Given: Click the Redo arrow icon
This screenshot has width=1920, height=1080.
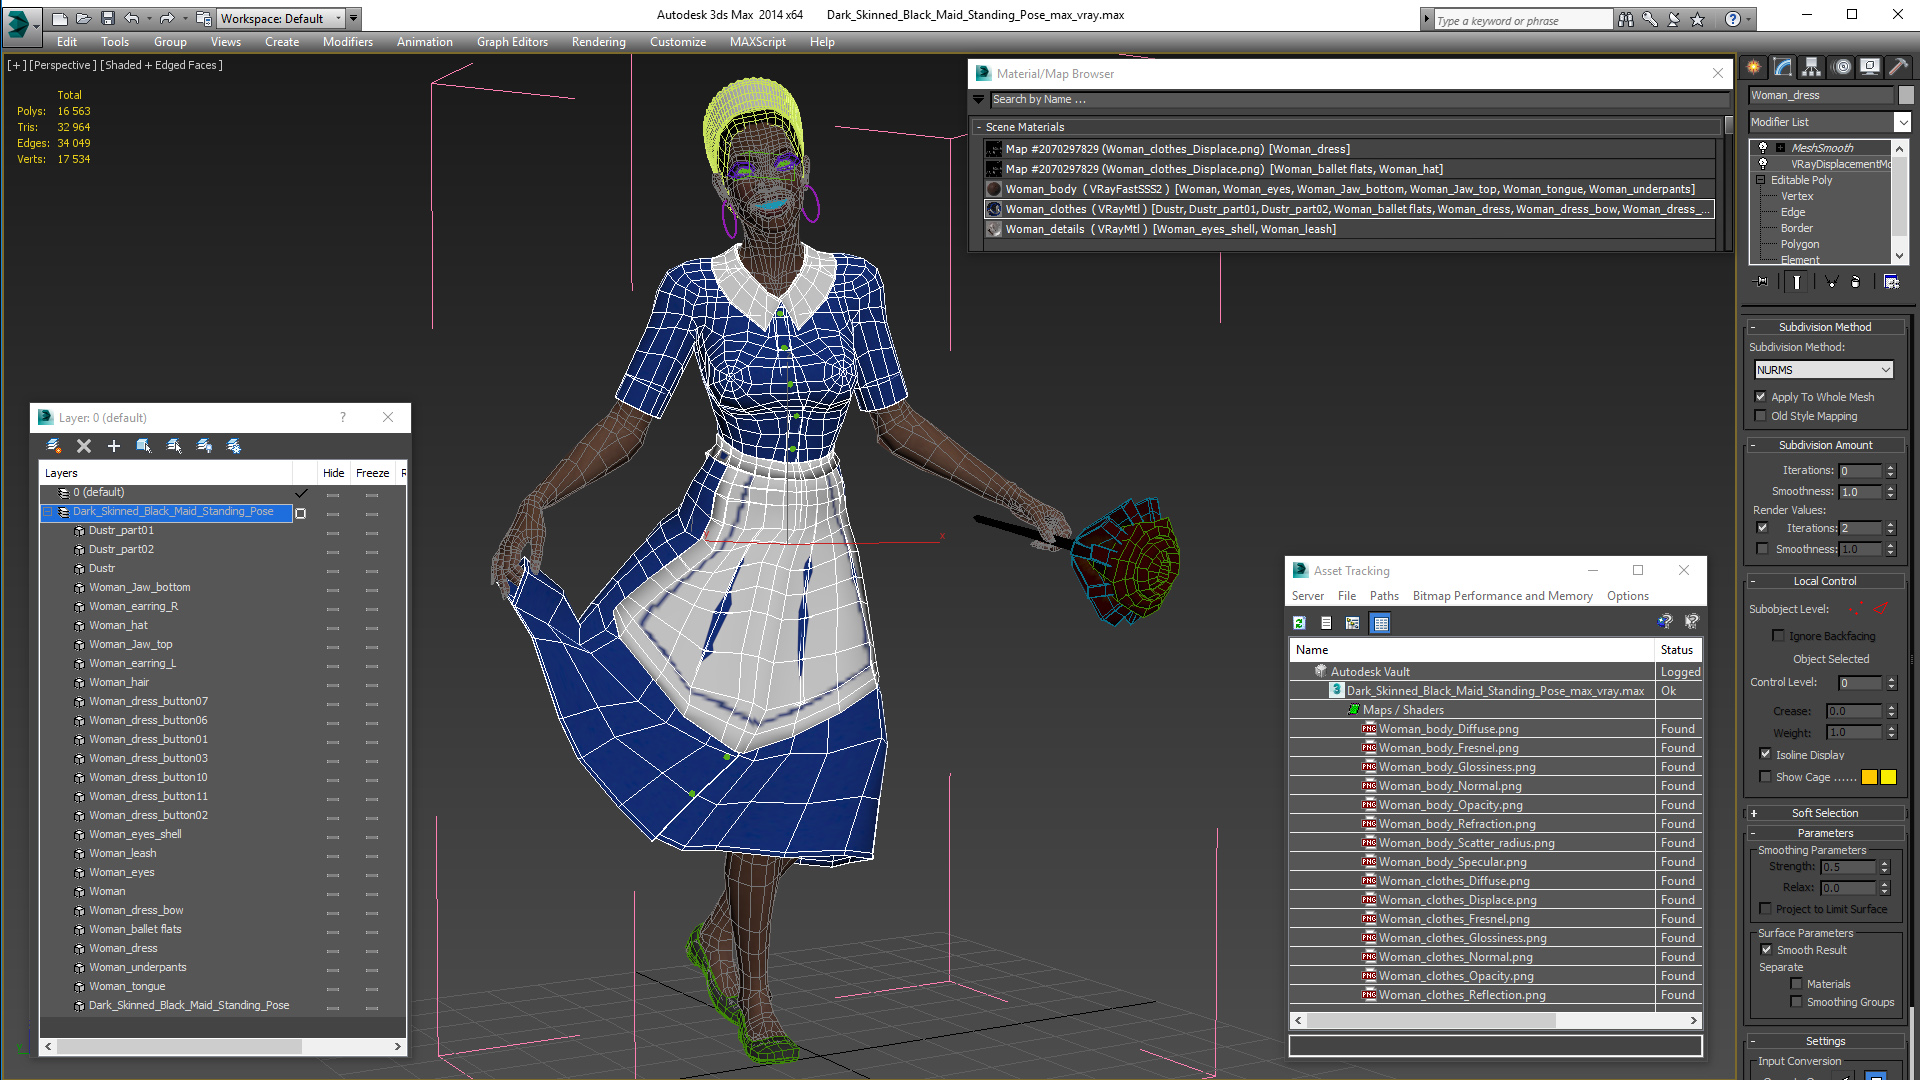Looking at the screenshot, I should [x=166, y=18].
